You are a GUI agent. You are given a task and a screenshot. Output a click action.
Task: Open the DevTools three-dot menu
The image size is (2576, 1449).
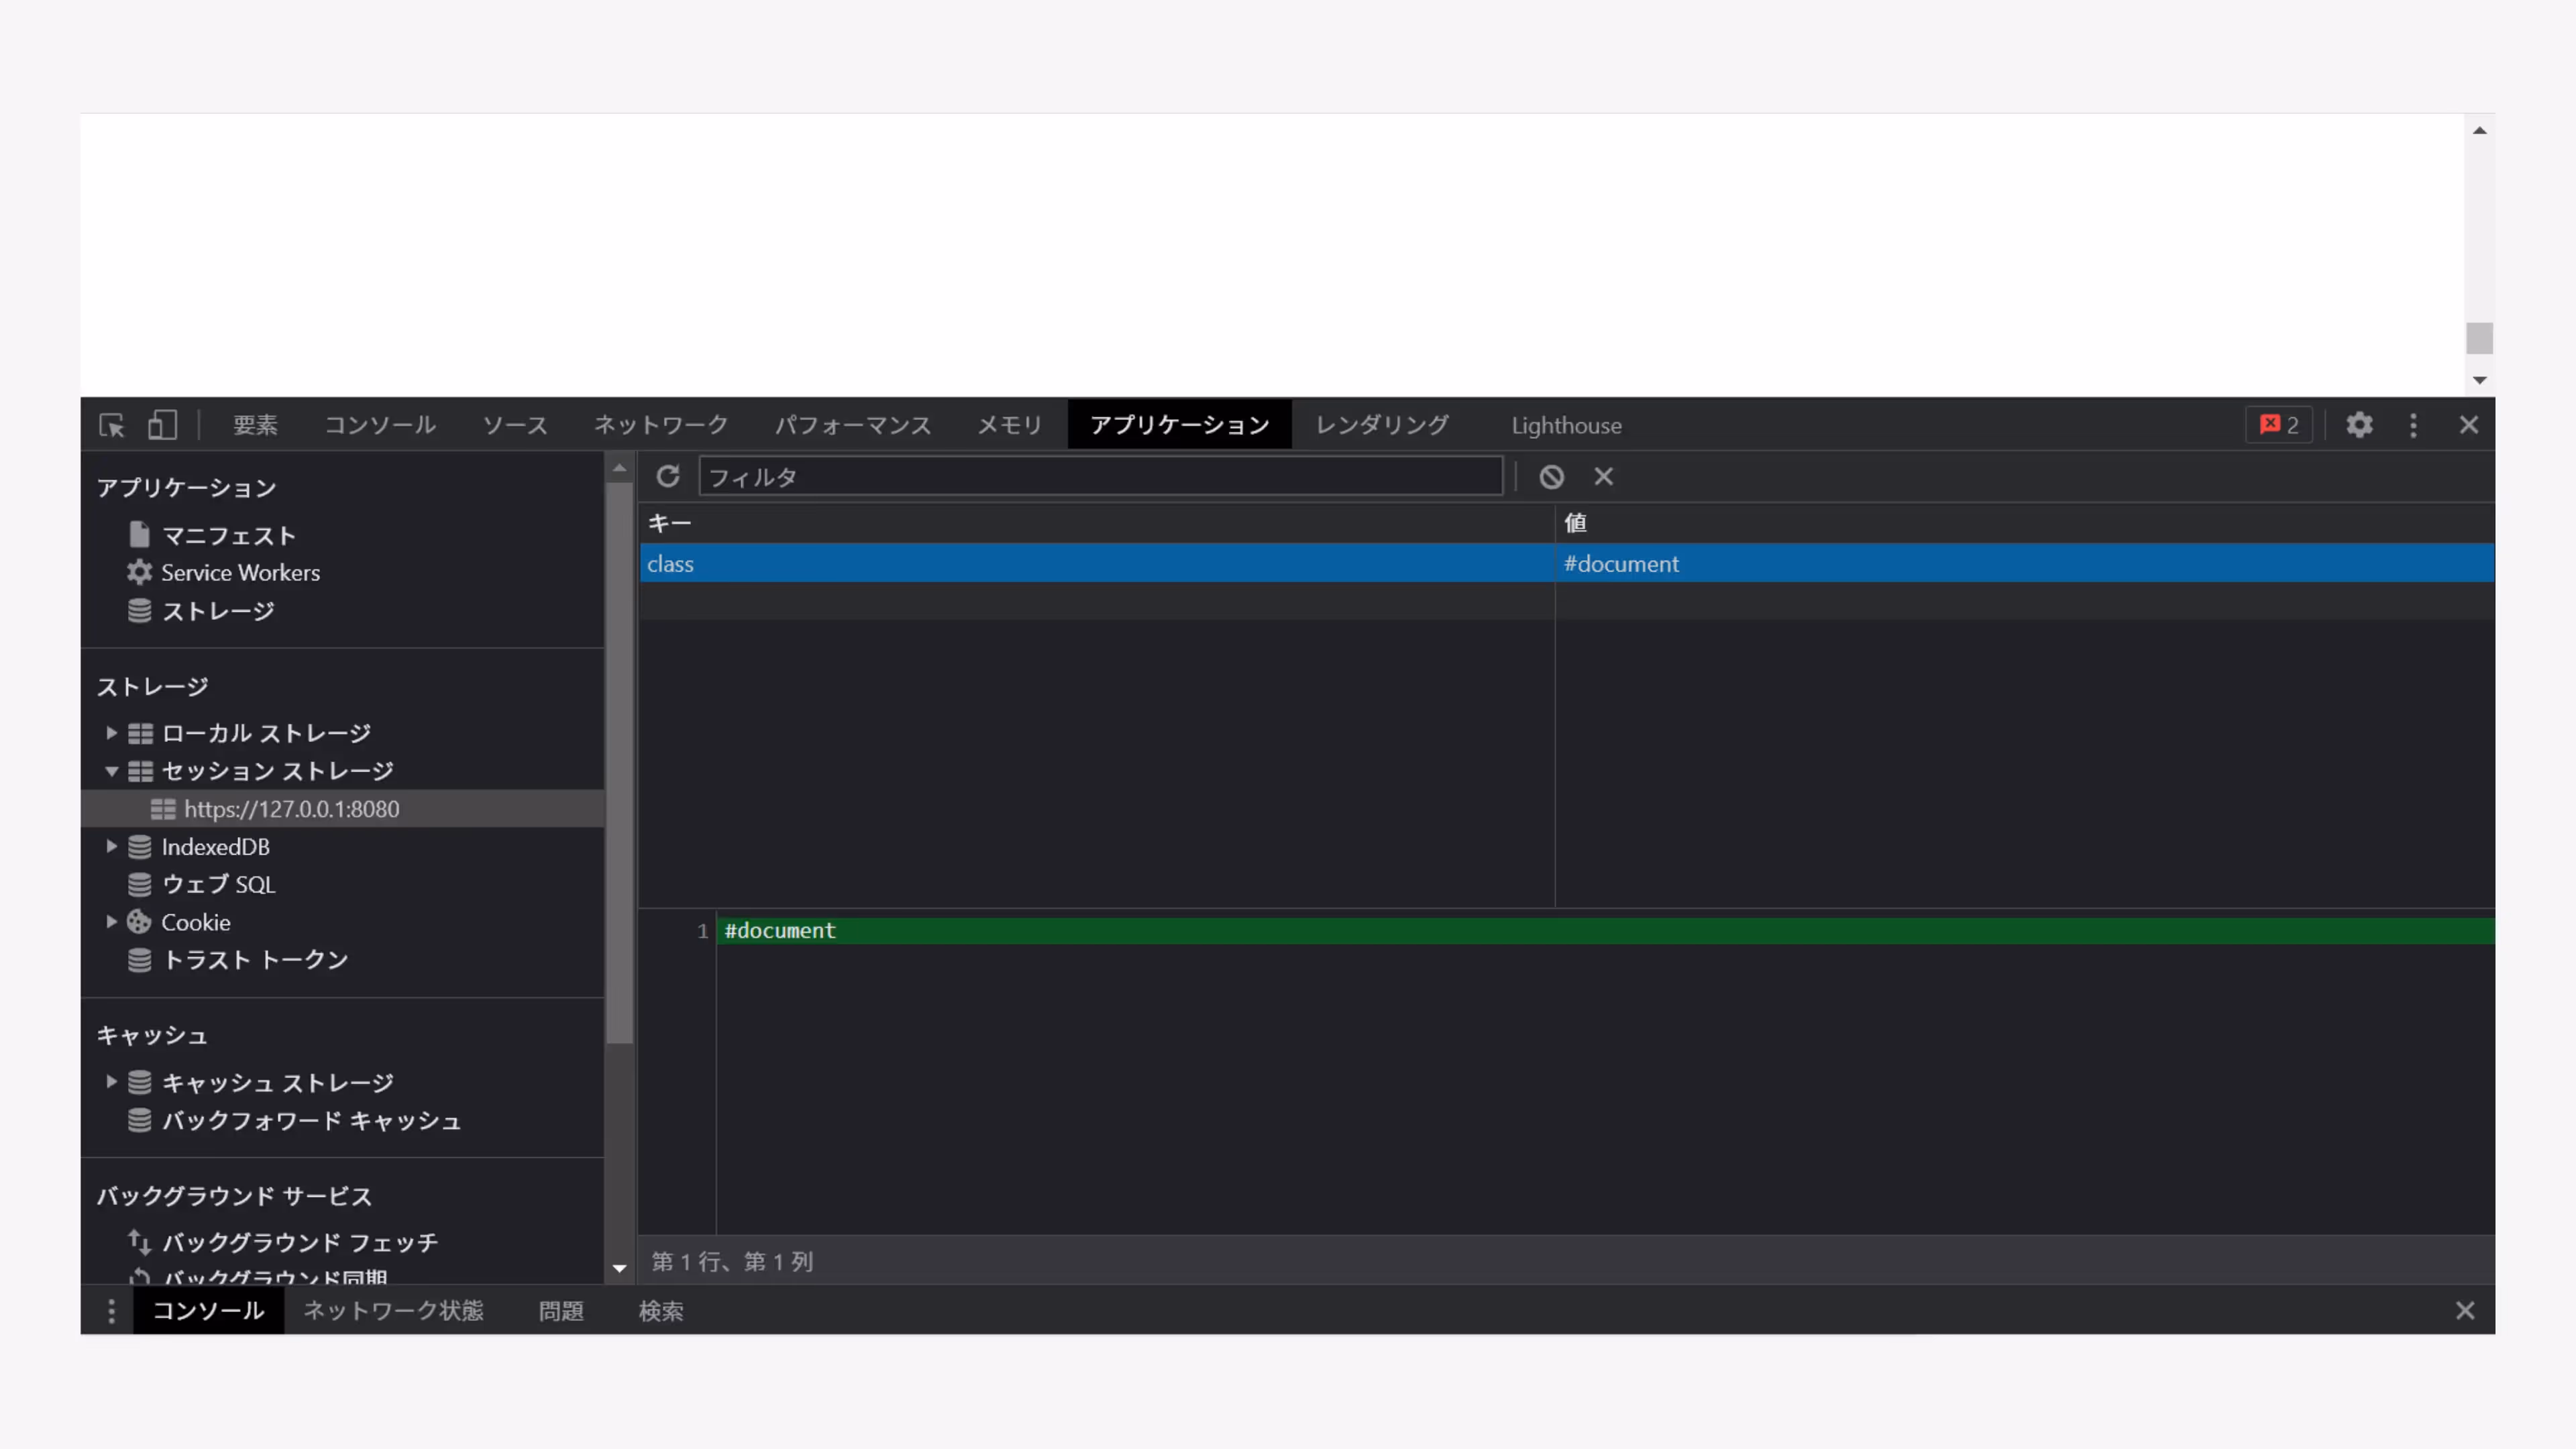tap(2413, 425)
